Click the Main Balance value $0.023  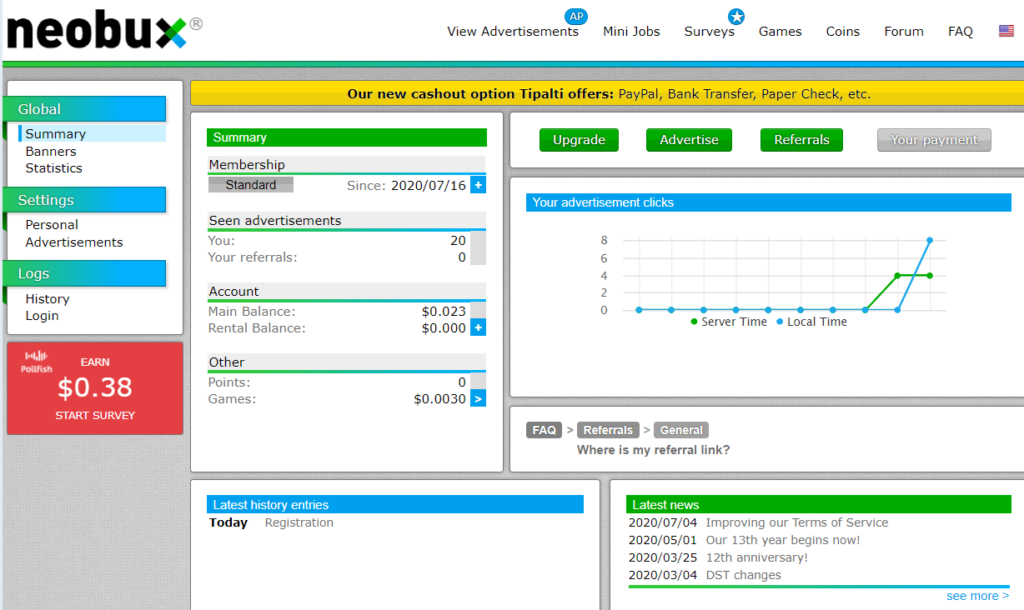coord(443,312)
